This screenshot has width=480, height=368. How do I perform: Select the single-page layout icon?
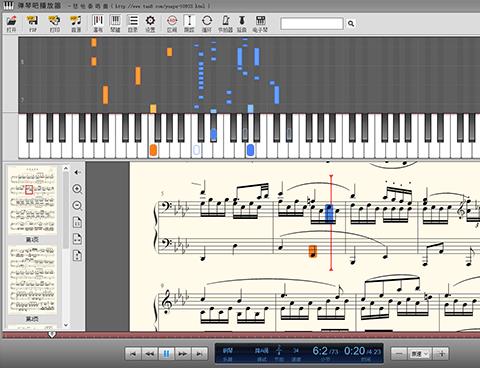(x=77, y=222)
